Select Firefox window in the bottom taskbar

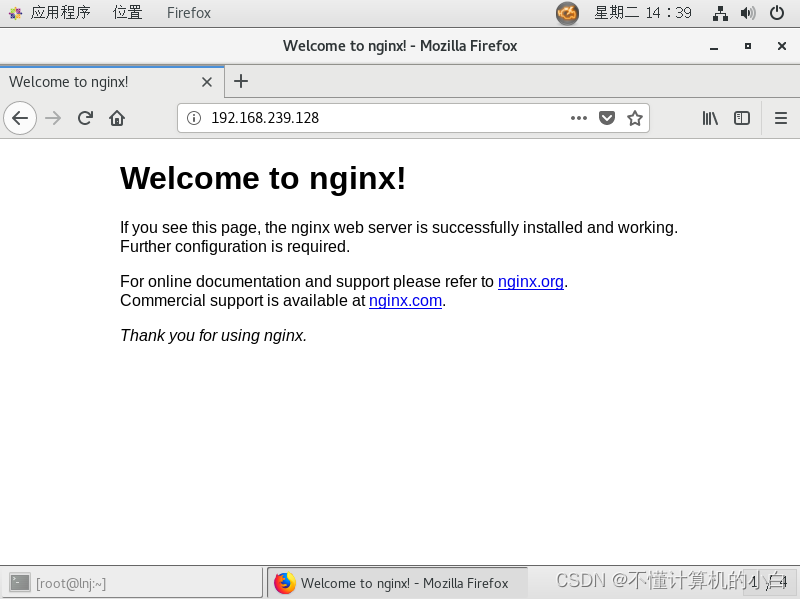pyautogui.click(x=397, y=583)
